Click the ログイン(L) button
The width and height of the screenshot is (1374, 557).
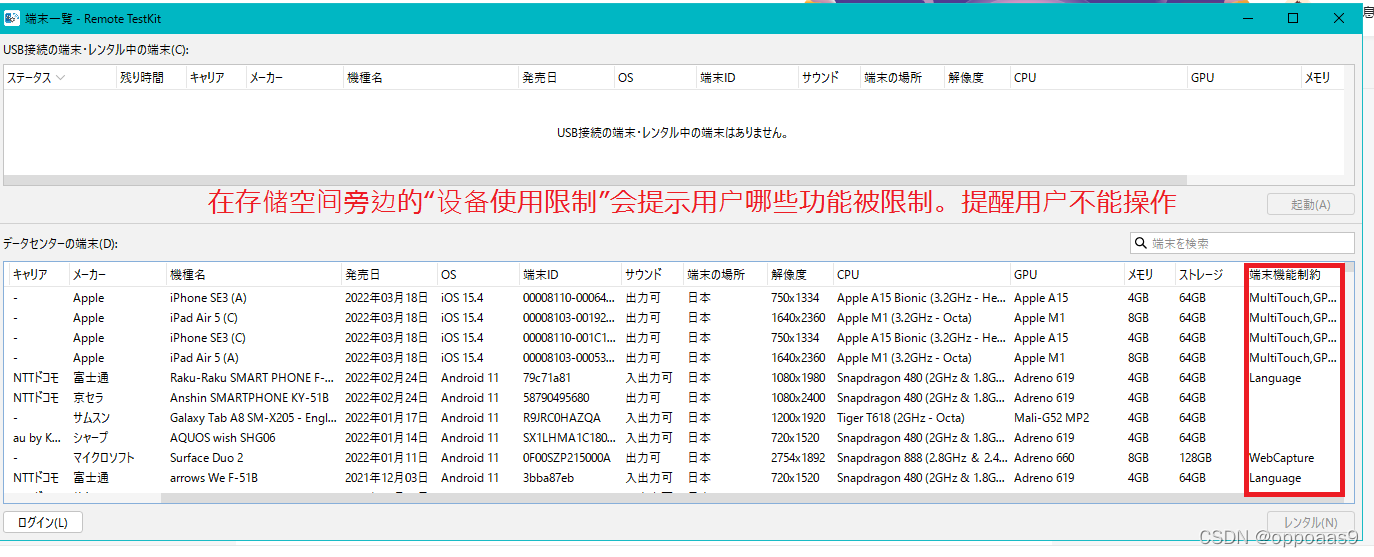pyautogui.click(x=43, y=522)
